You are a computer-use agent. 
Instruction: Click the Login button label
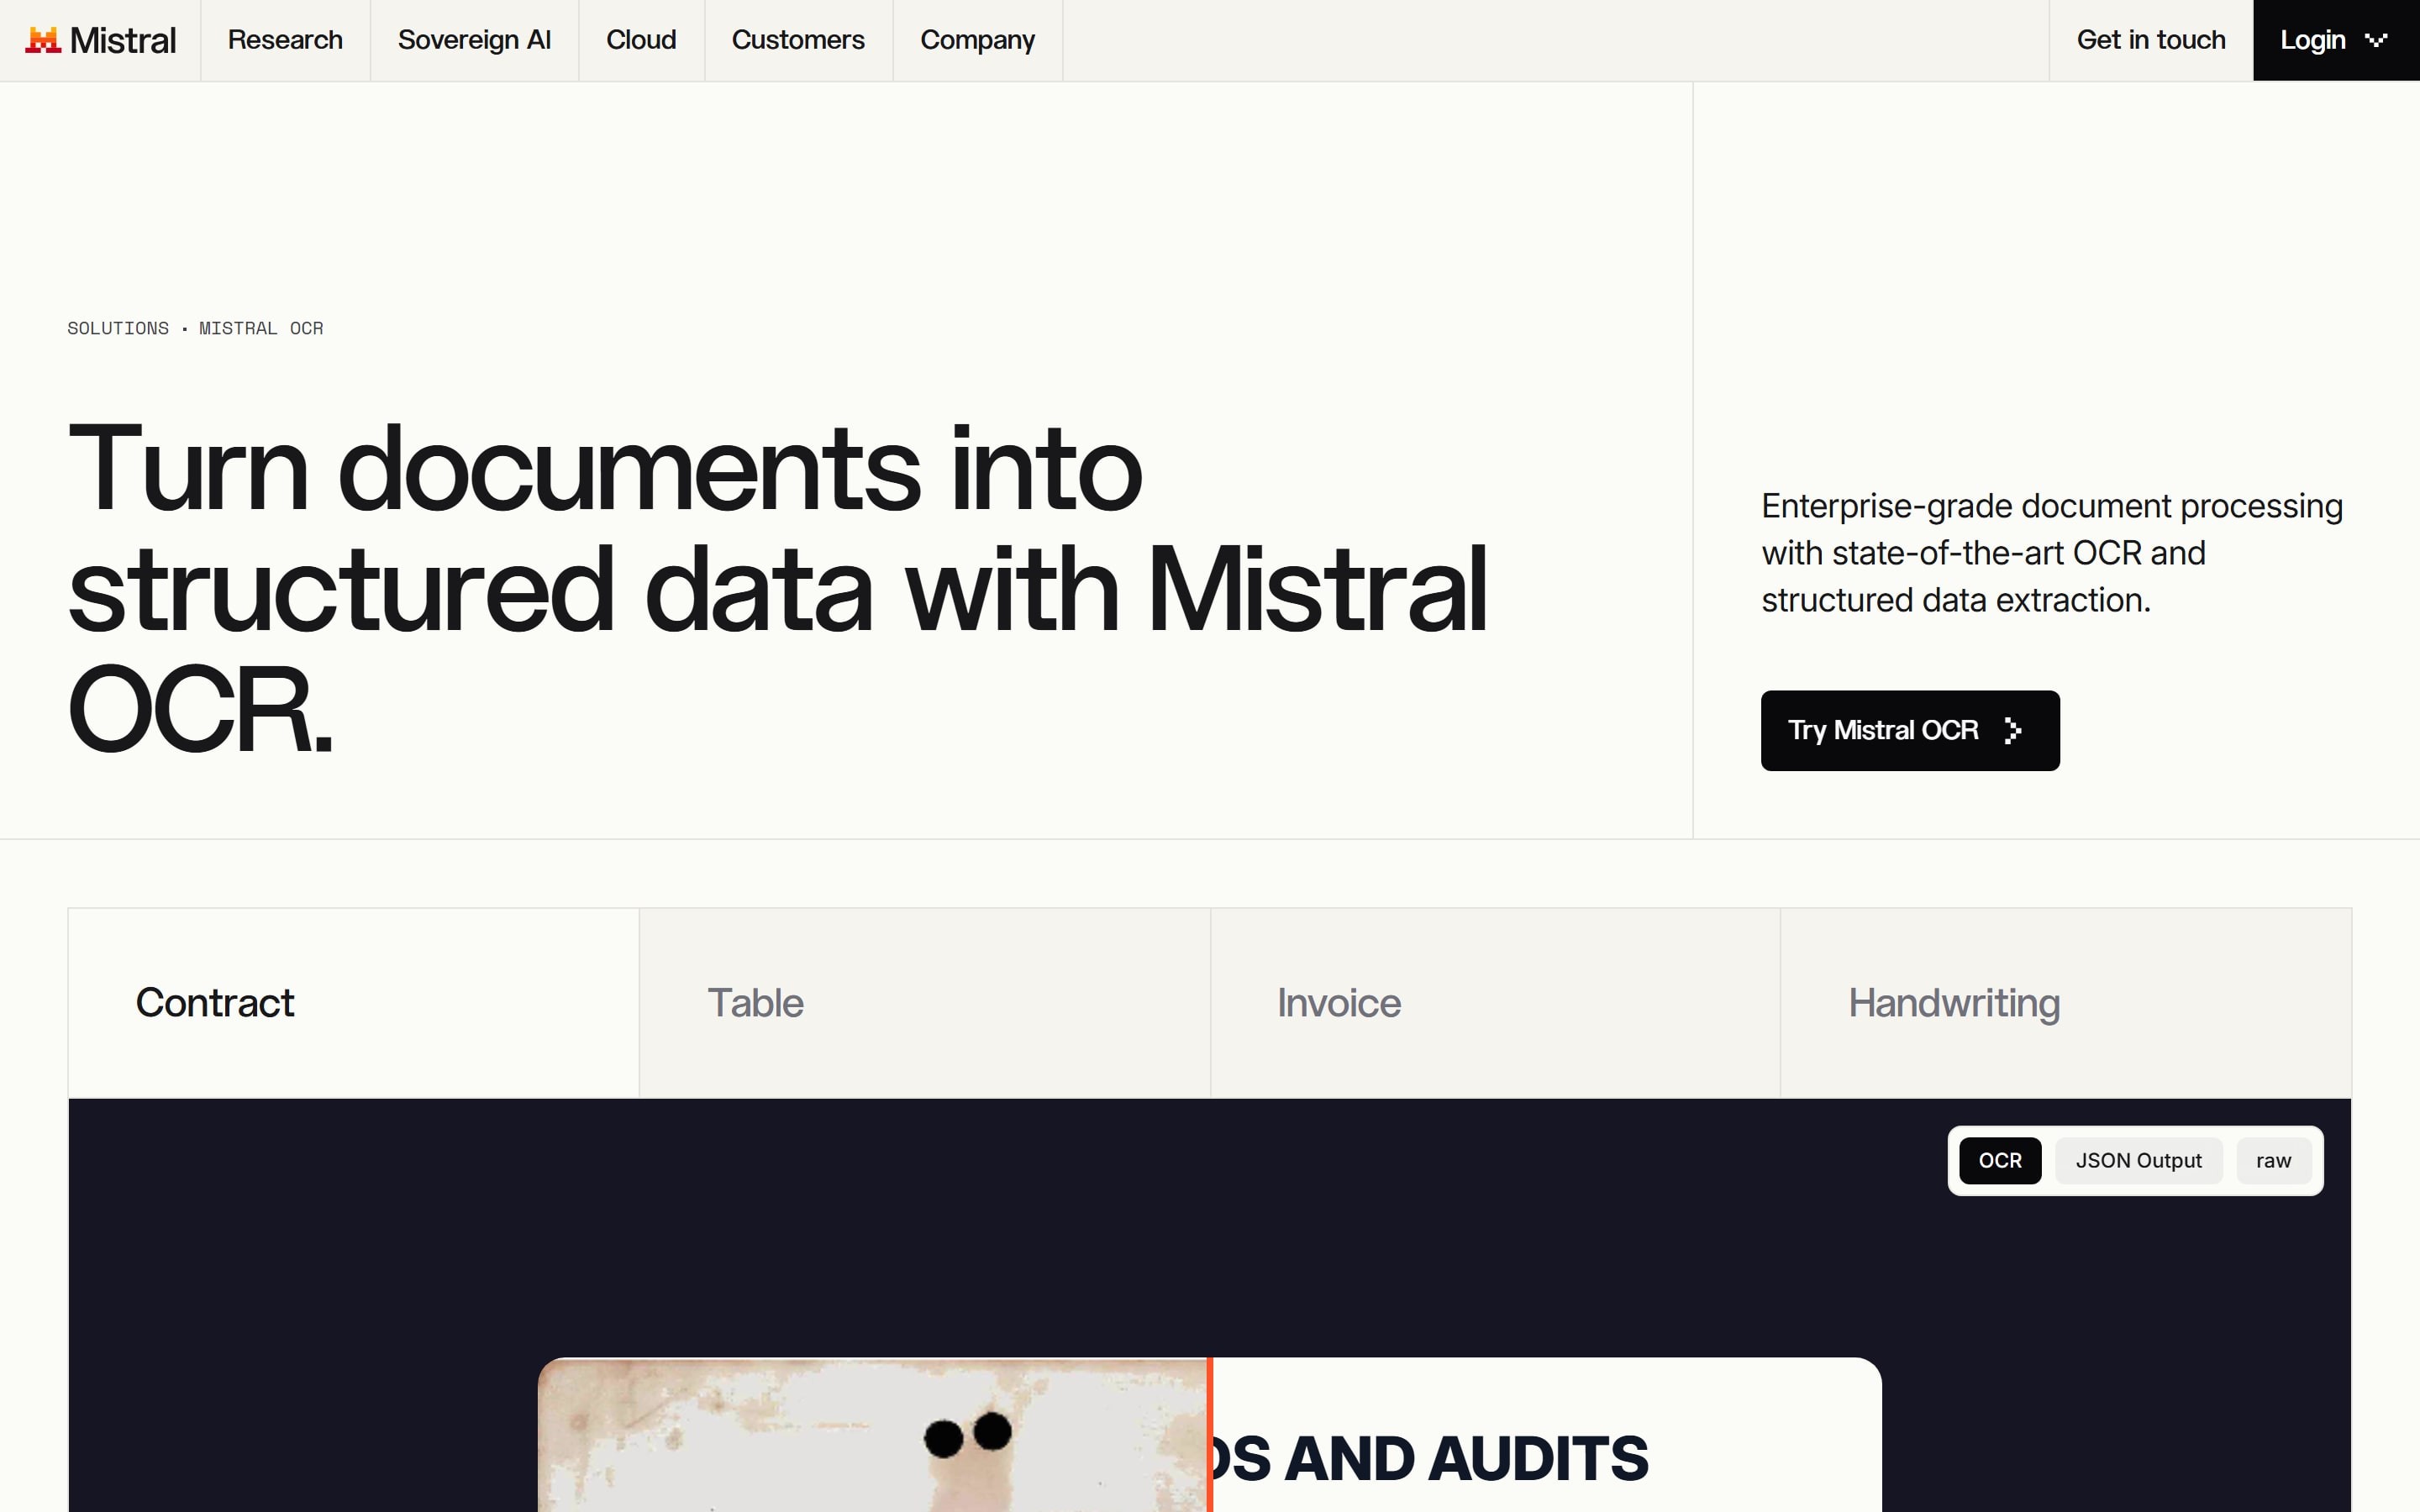[x=2312, y=40]
